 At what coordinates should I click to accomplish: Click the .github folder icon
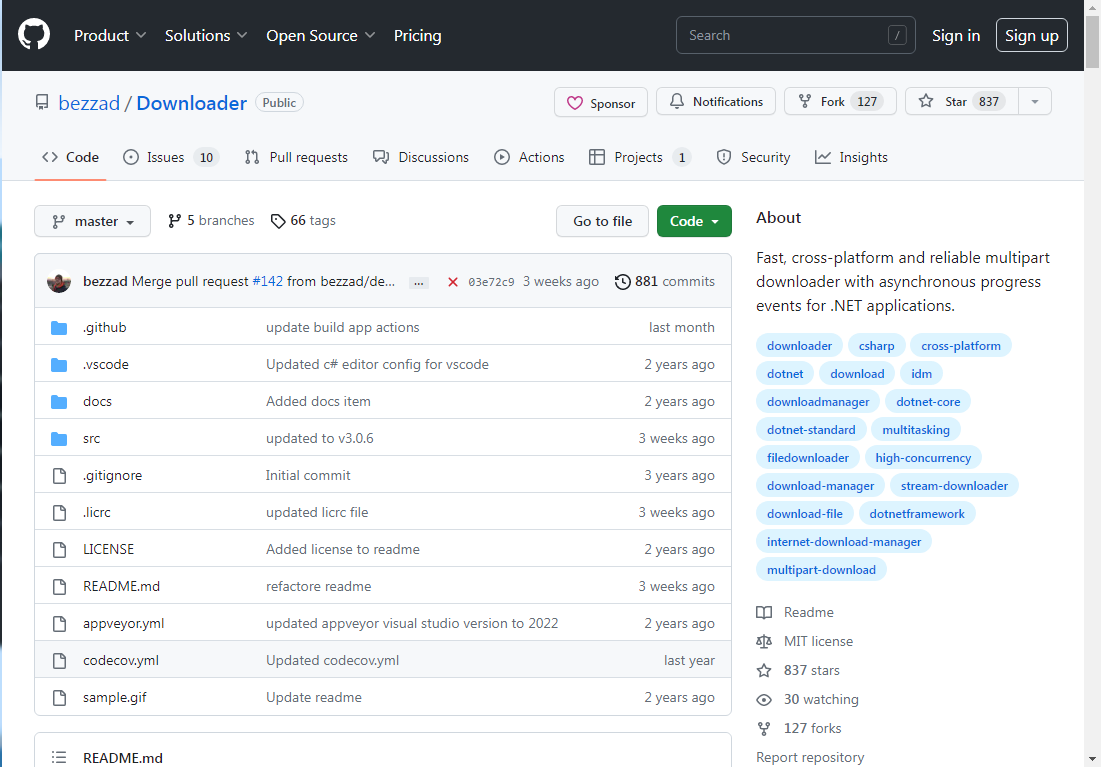point(59,328)
